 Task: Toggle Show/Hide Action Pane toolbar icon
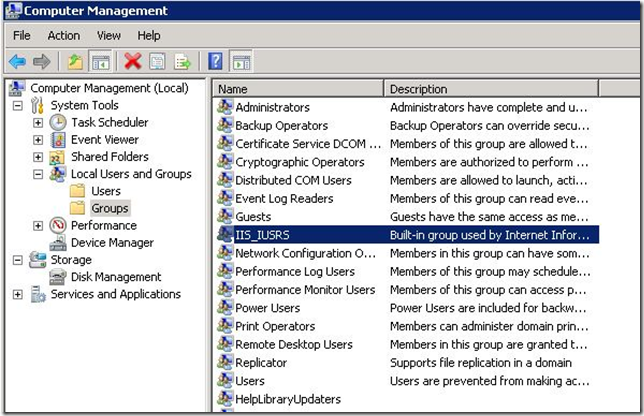coord(241,61)
